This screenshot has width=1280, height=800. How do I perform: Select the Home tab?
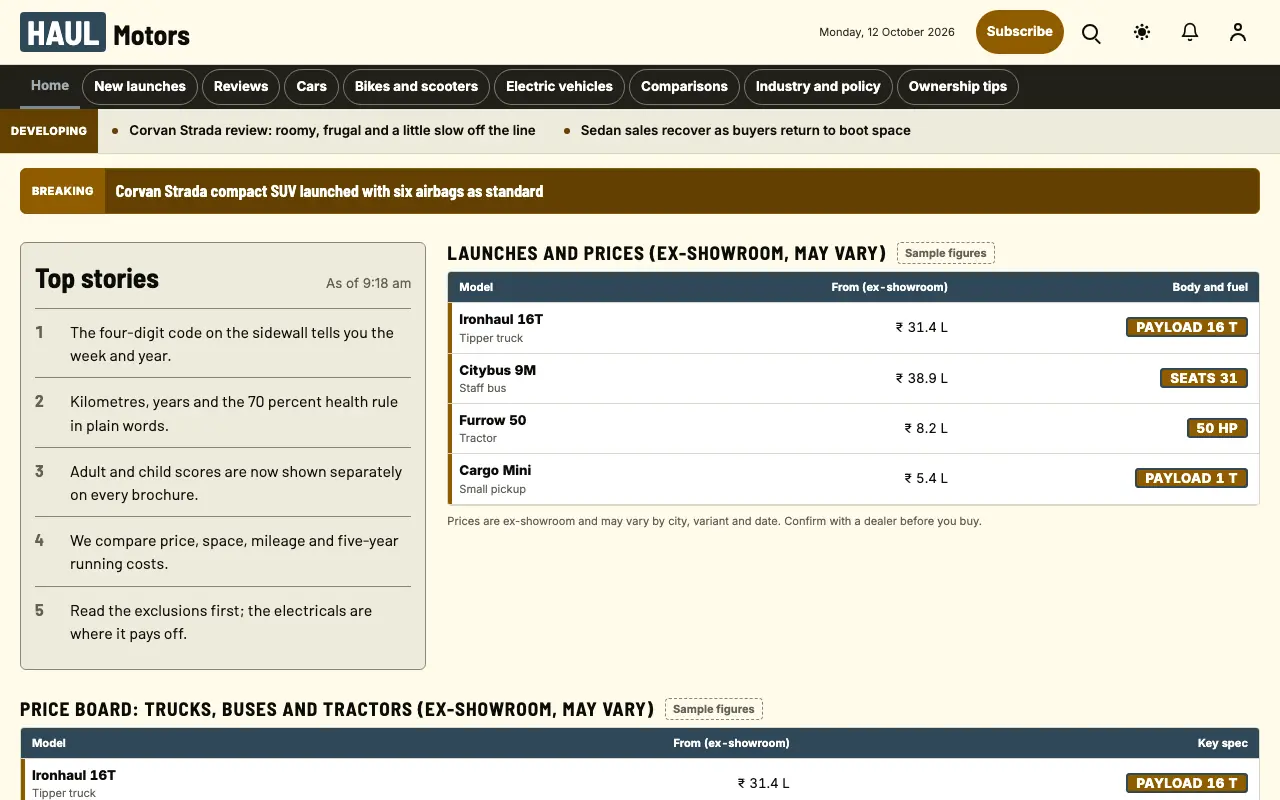pyautogui.click(x=50, y=86)
